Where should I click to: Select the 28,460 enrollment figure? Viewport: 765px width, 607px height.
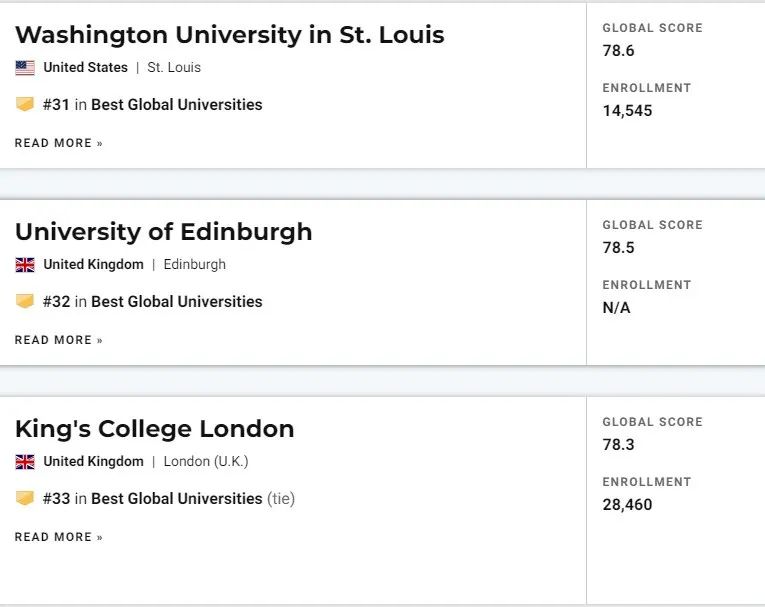coord(627,505)
